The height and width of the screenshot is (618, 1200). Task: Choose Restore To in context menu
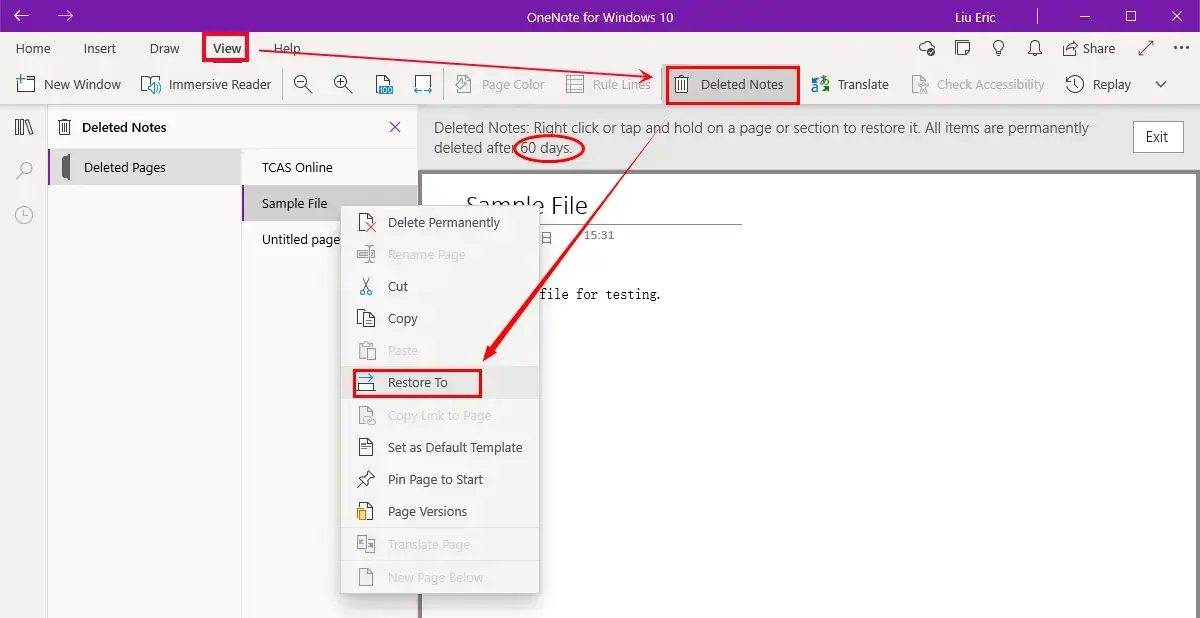point(418,383)
